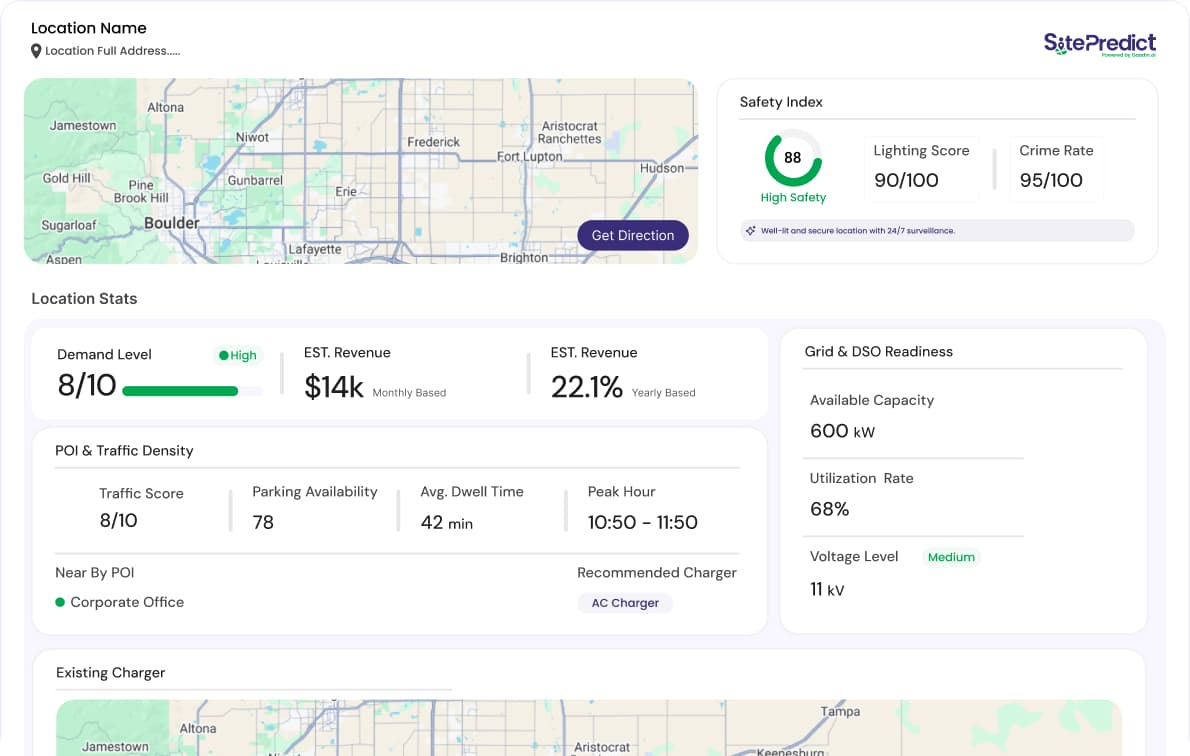Screen dimensions: 1190x756
Task: Click the green High demand badge
Action: [238, 355]
